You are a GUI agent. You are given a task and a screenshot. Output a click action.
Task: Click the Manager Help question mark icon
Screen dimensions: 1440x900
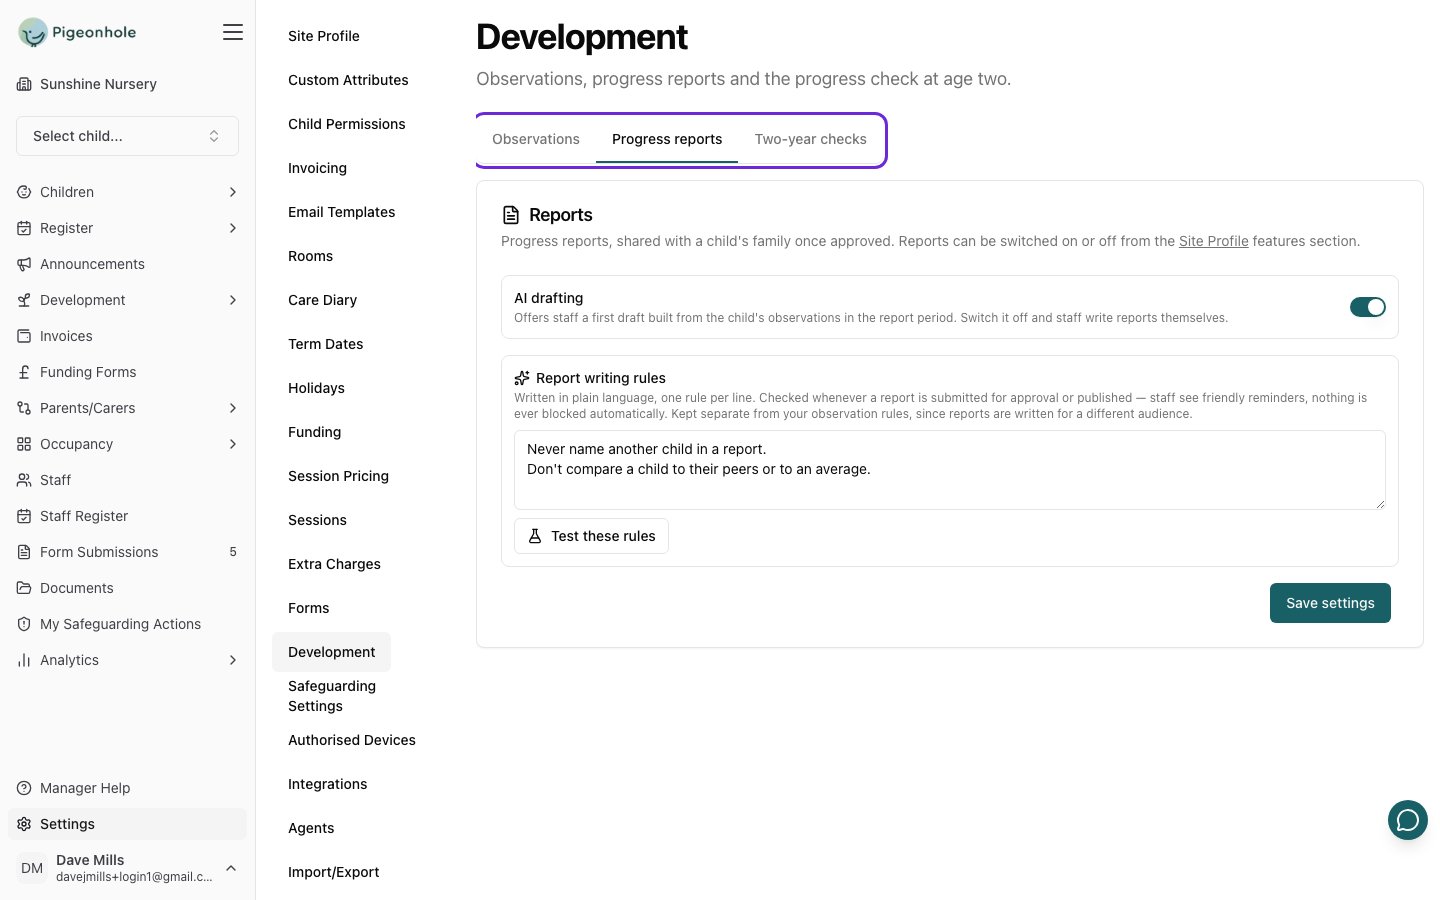(x=24, y=788)
